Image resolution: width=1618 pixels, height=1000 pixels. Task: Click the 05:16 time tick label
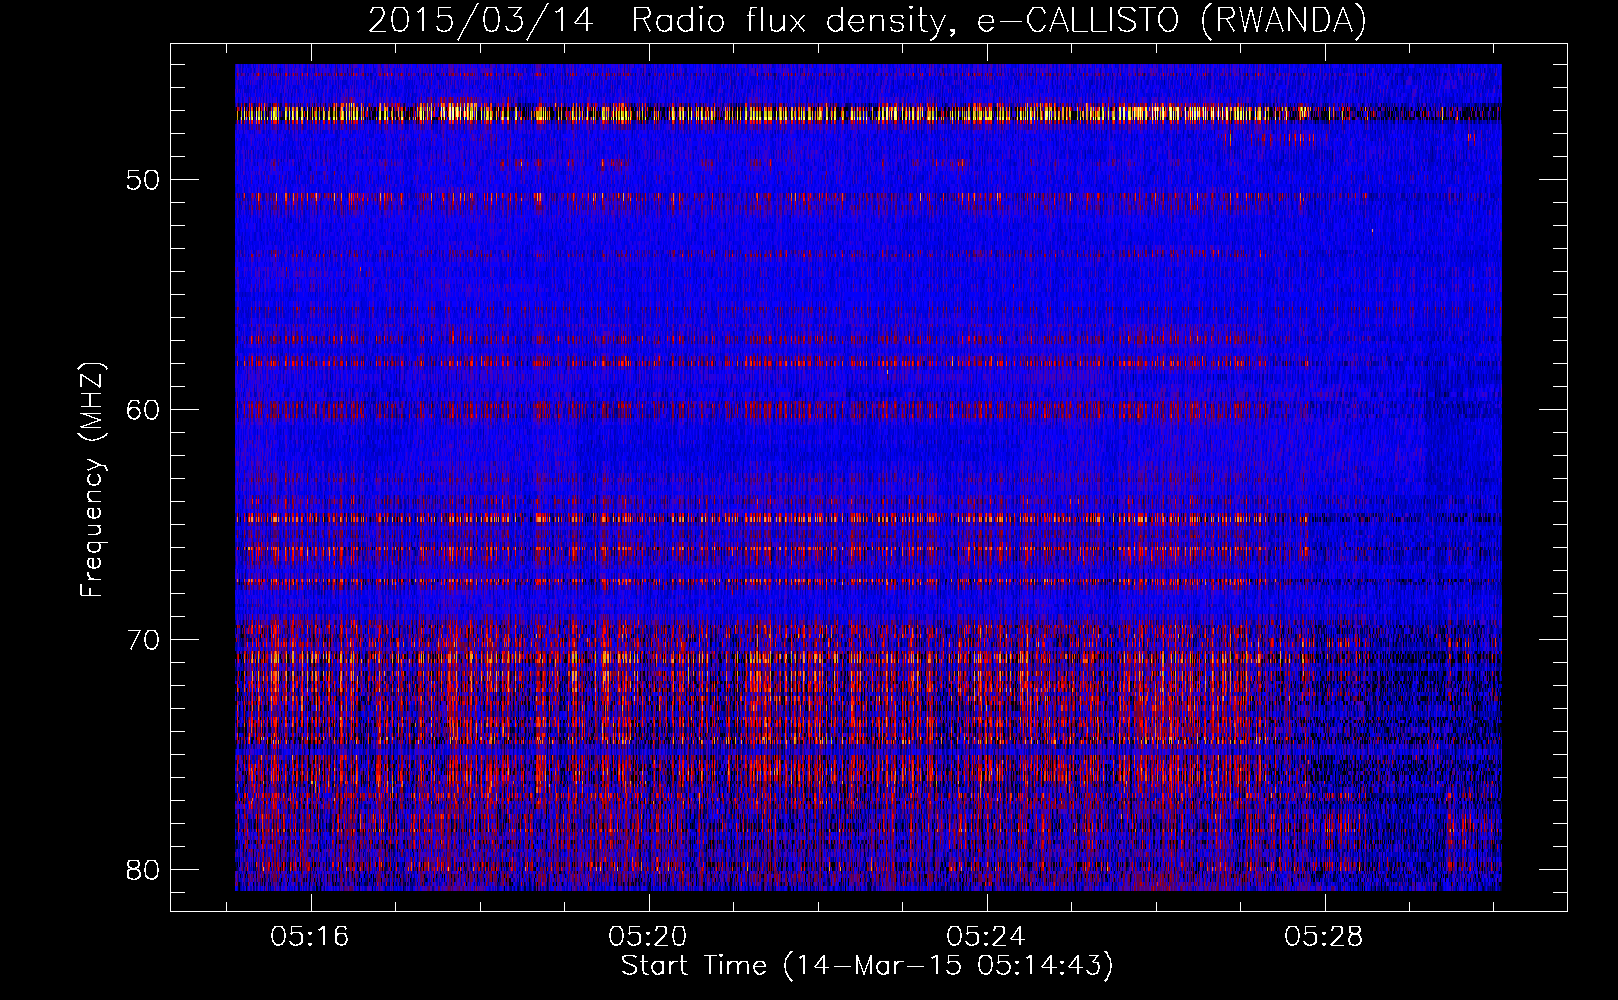(x=310, y=937)
